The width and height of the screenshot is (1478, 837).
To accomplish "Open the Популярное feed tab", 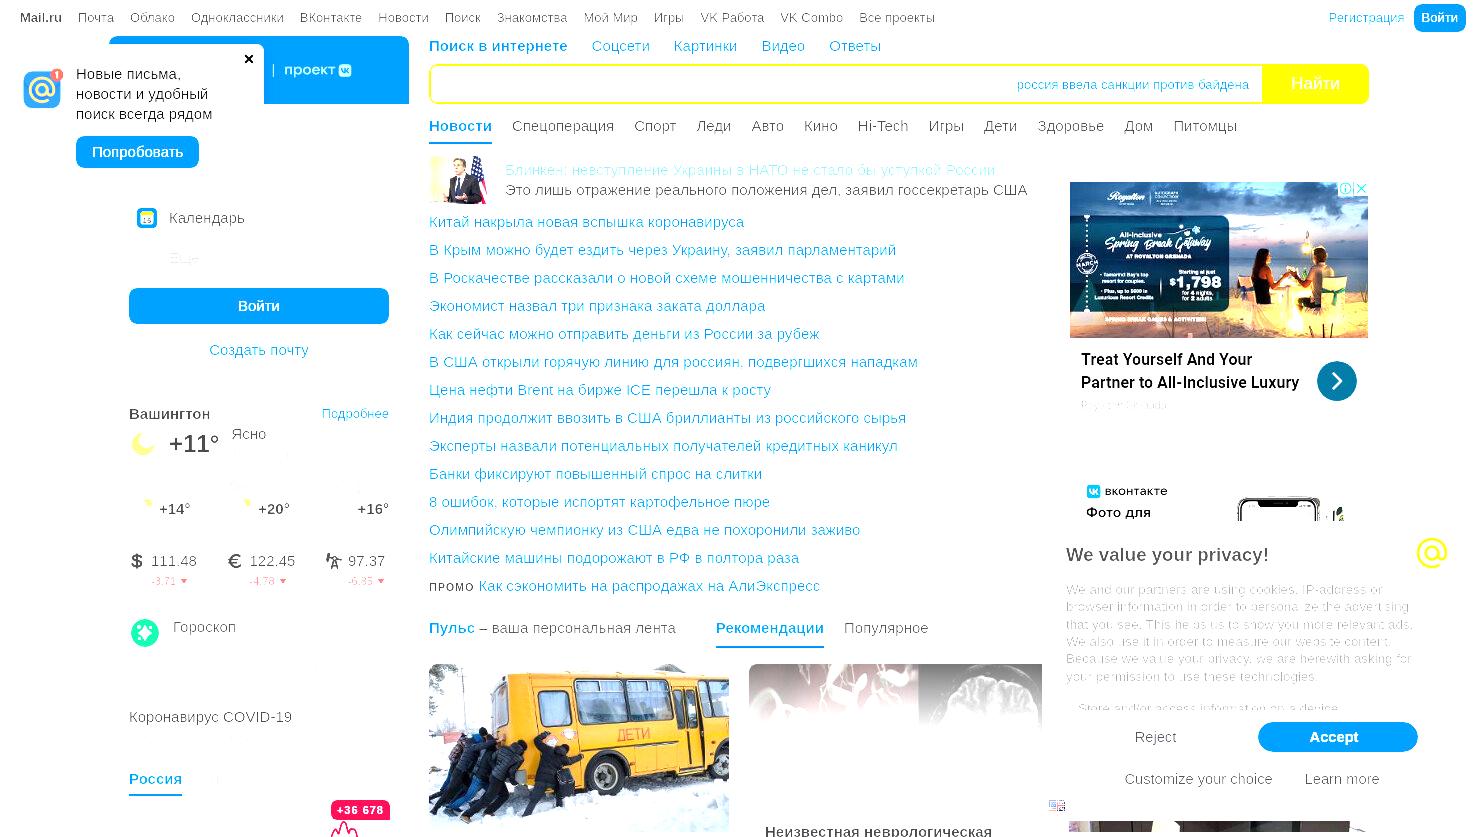I will (886, 628).
